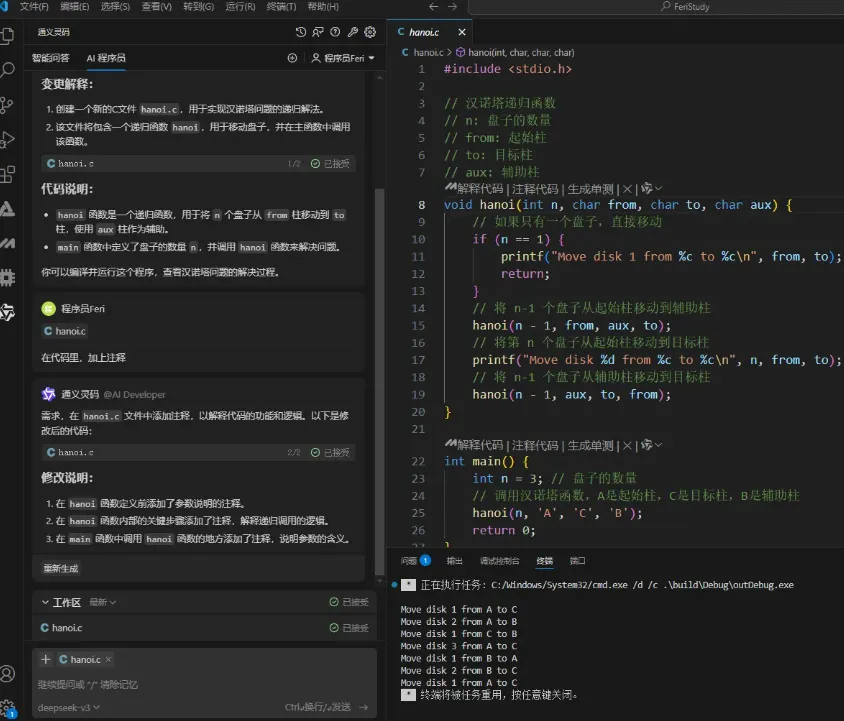Open the Accounts icon in activity bar
844x721 pixels.
click(x=8, y=674)
